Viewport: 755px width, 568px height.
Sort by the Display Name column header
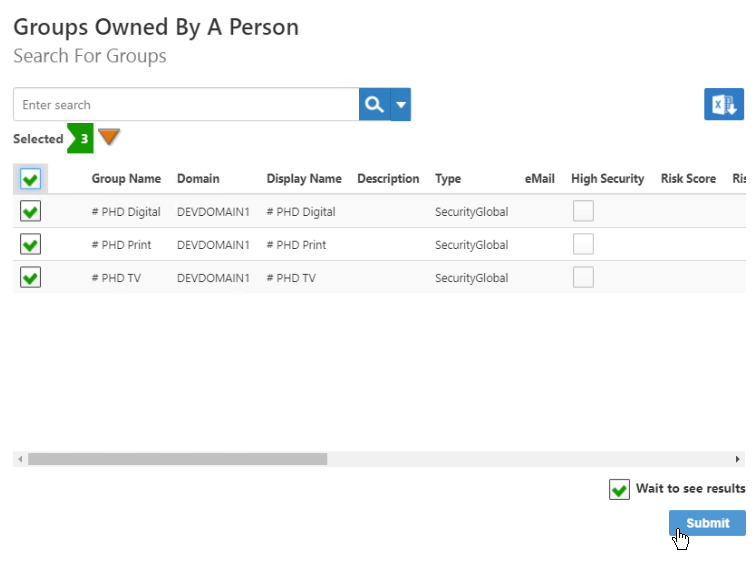304,179
